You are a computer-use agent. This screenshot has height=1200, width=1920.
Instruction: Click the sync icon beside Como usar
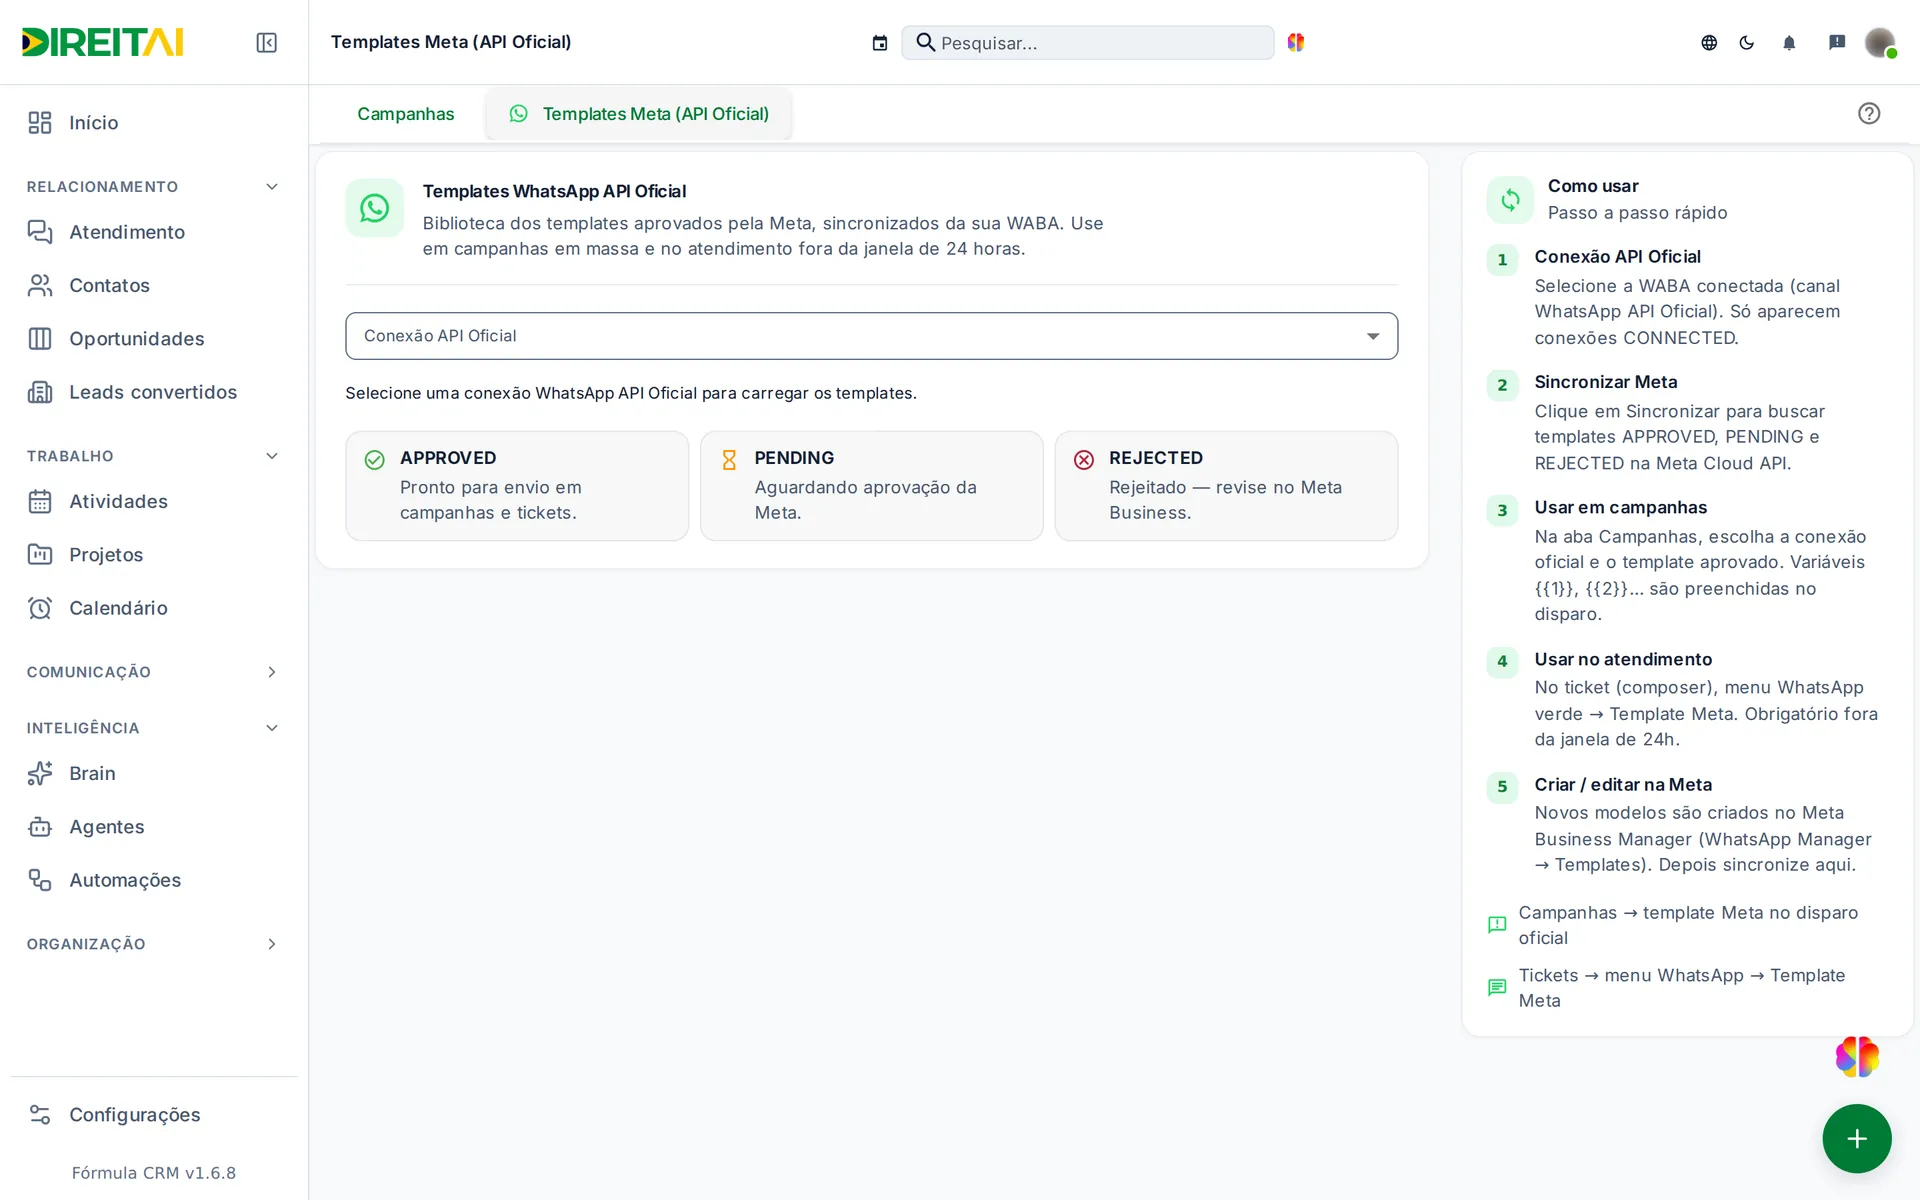(x=1510, y=199)
